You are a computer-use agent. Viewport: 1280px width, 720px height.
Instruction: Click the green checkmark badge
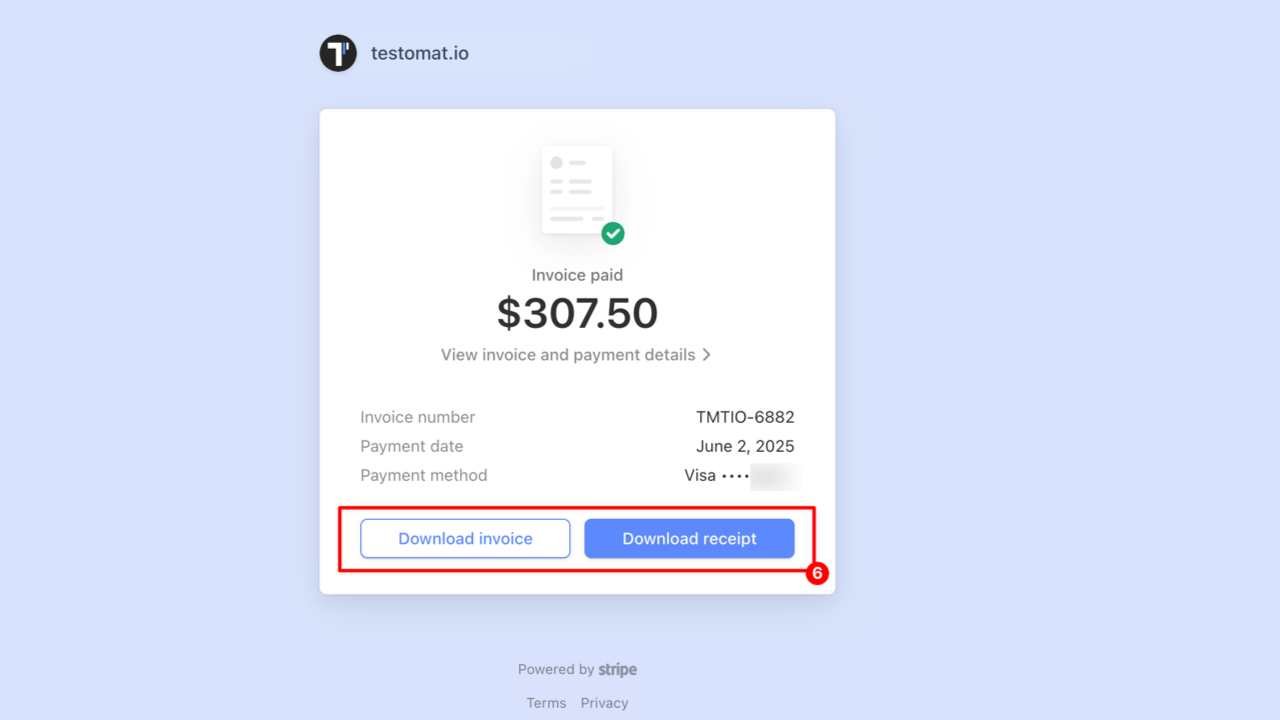click(613, 233)
